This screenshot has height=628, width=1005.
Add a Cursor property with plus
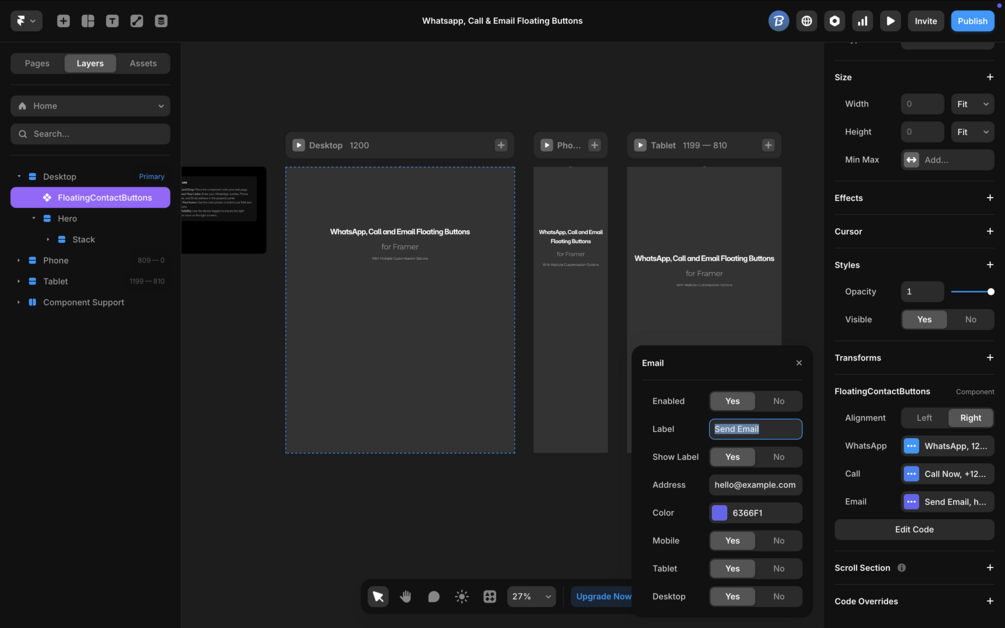point(990,231)
